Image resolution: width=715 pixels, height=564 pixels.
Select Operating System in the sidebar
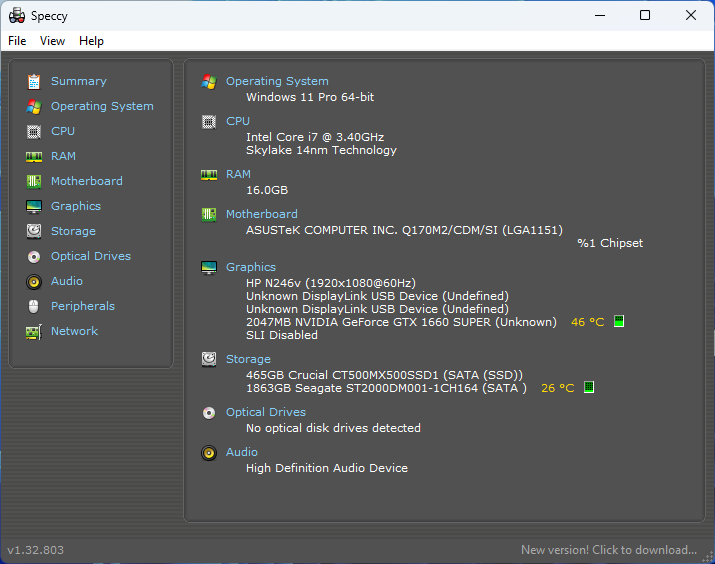(x=102, y=106)
